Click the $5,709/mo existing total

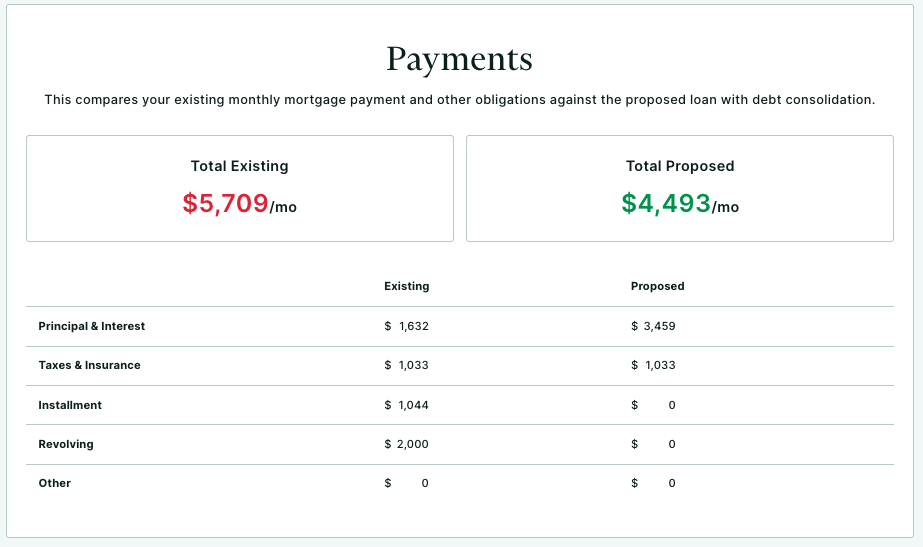pyautogui.click(x=240, y=204)
